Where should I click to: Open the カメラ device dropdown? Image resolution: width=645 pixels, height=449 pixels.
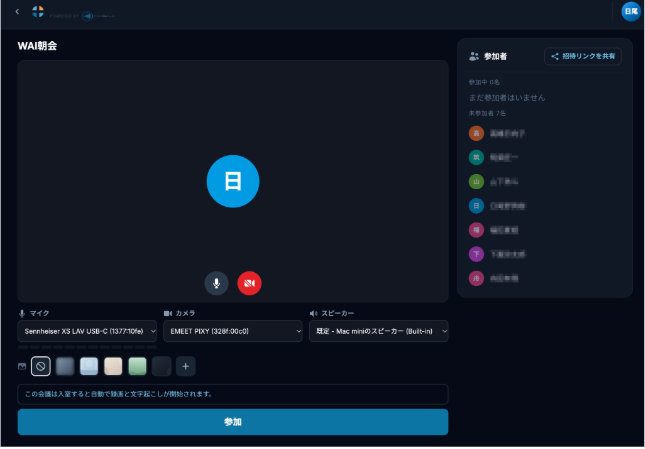[233, 331]
